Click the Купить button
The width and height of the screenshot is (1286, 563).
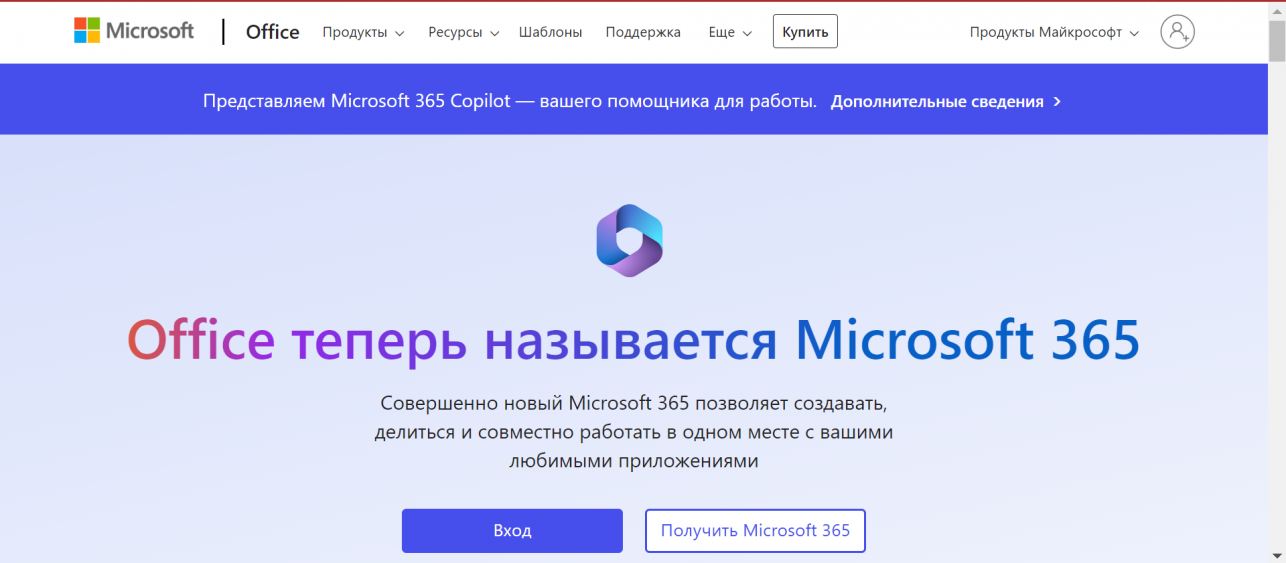click(x=805, y=32)
